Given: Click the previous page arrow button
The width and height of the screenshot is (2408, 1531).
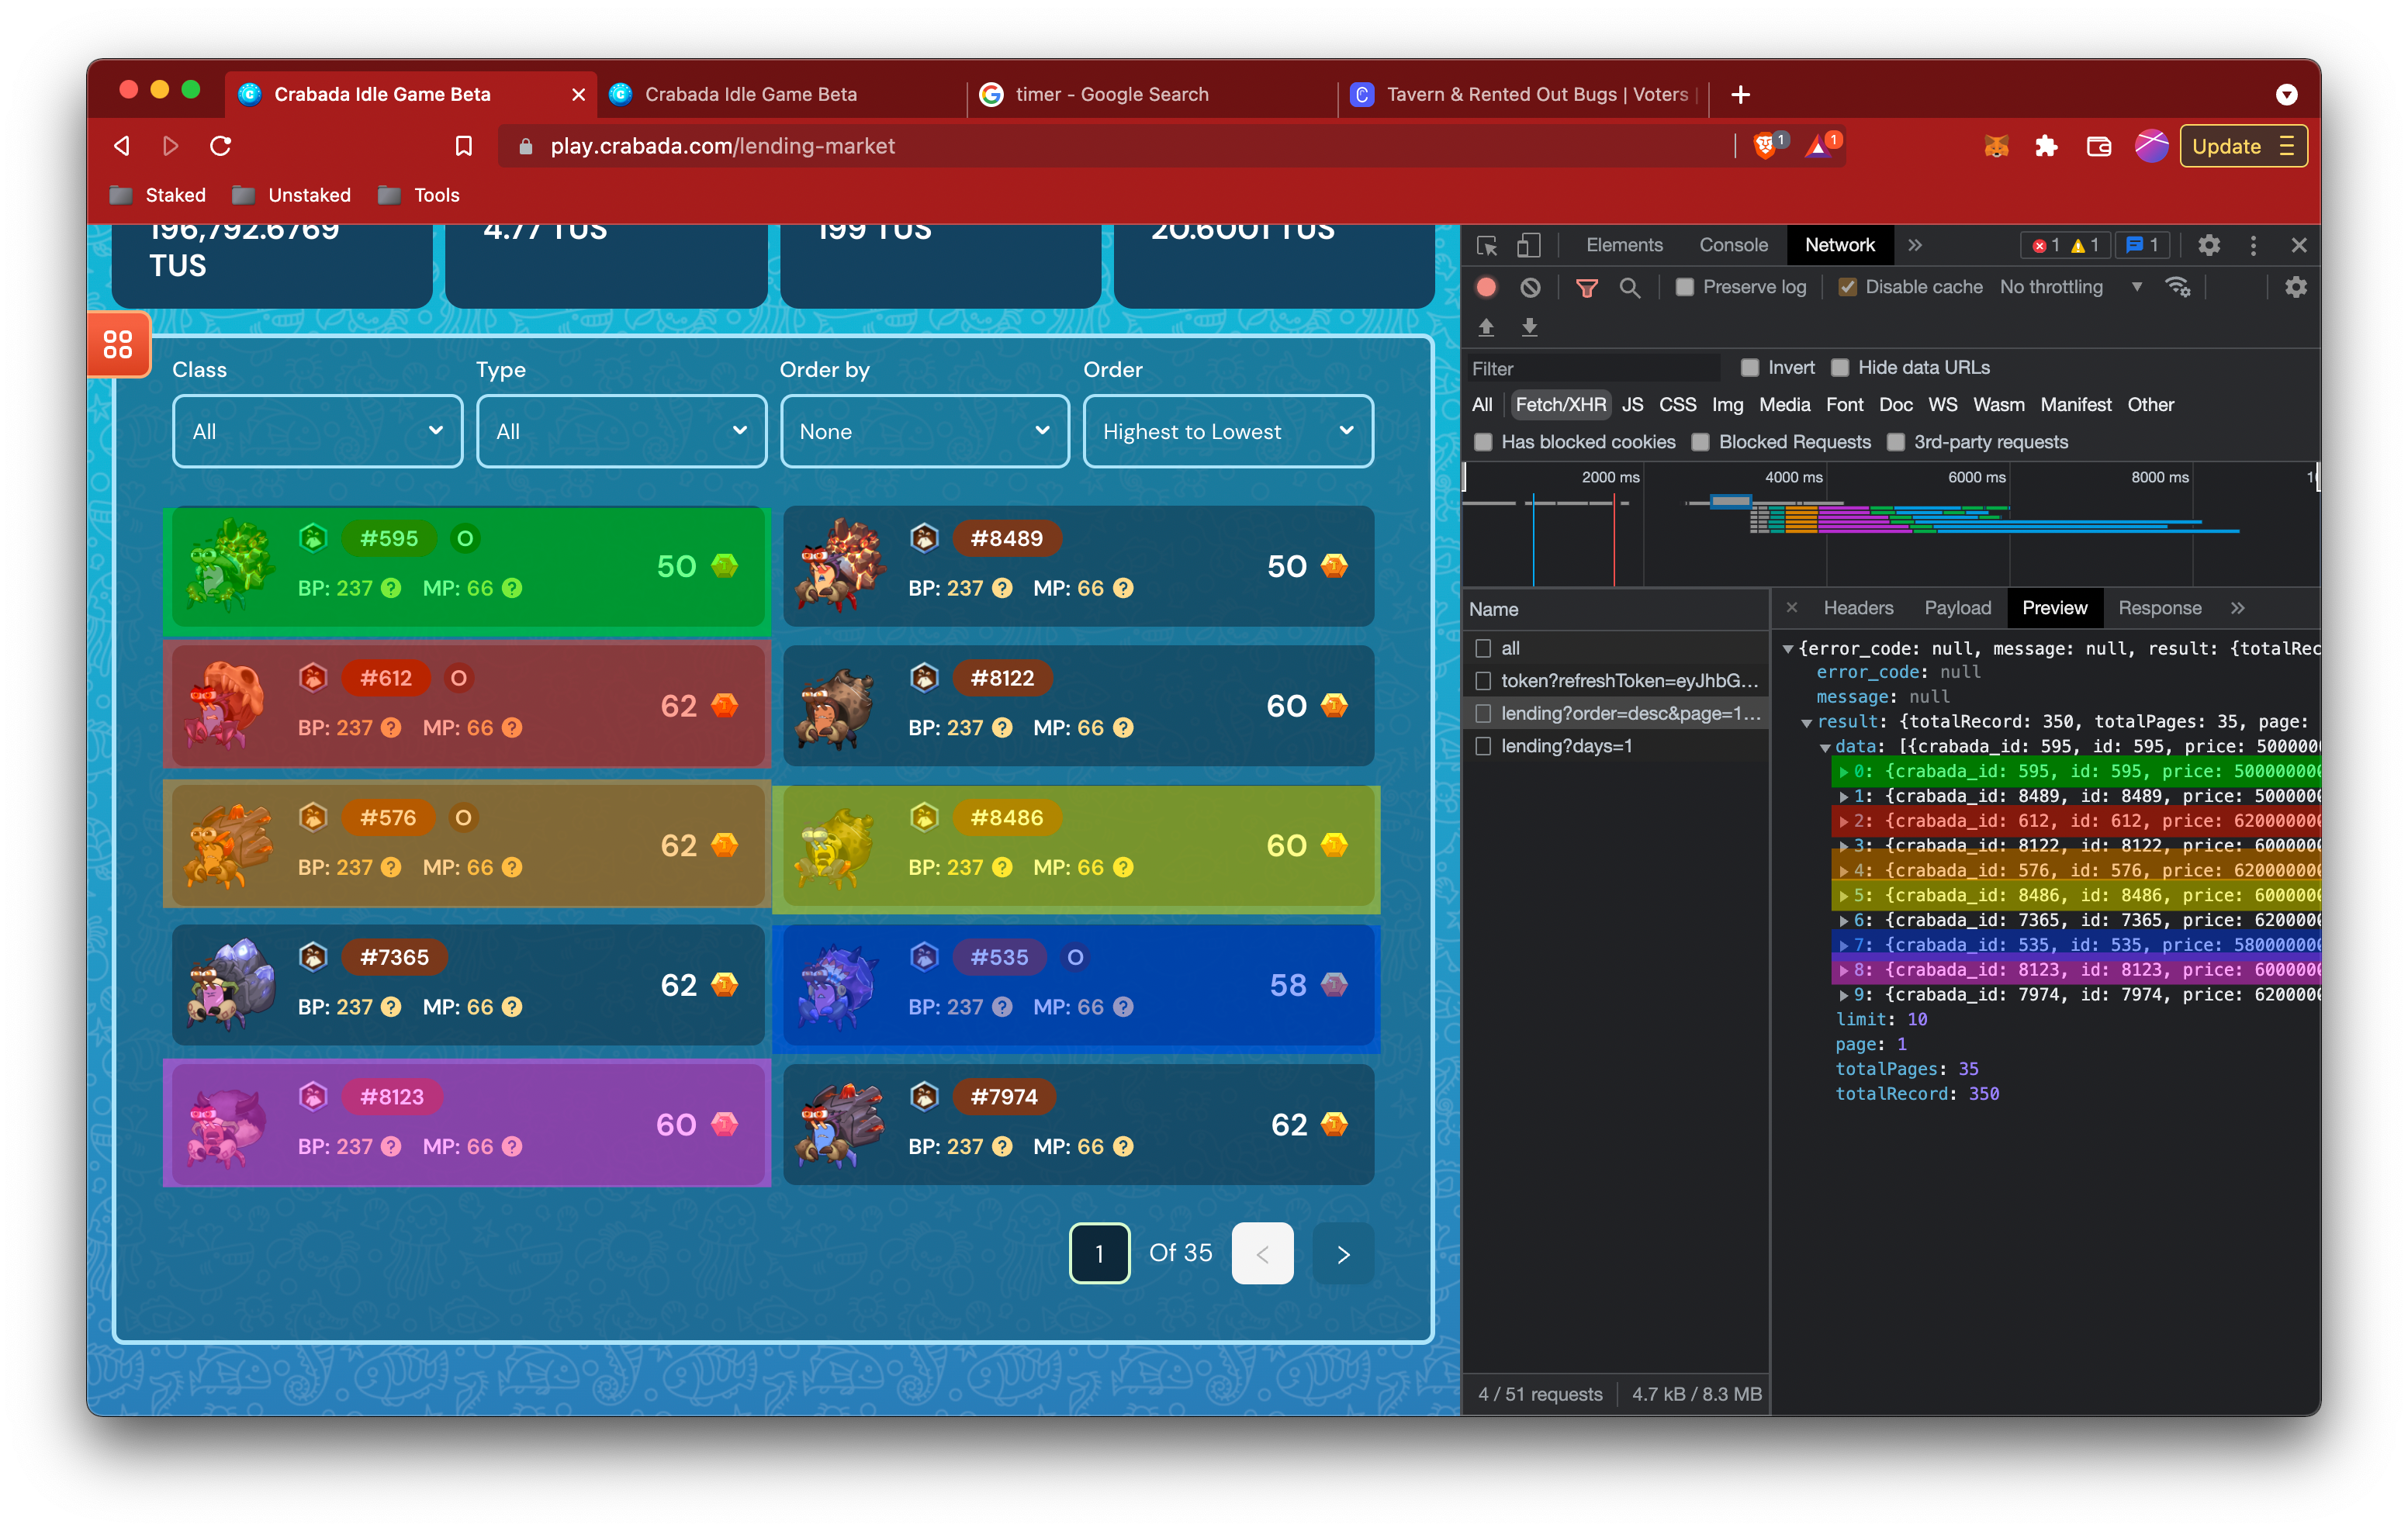Looking at the screenshot, I should tap(1262, 1253).
